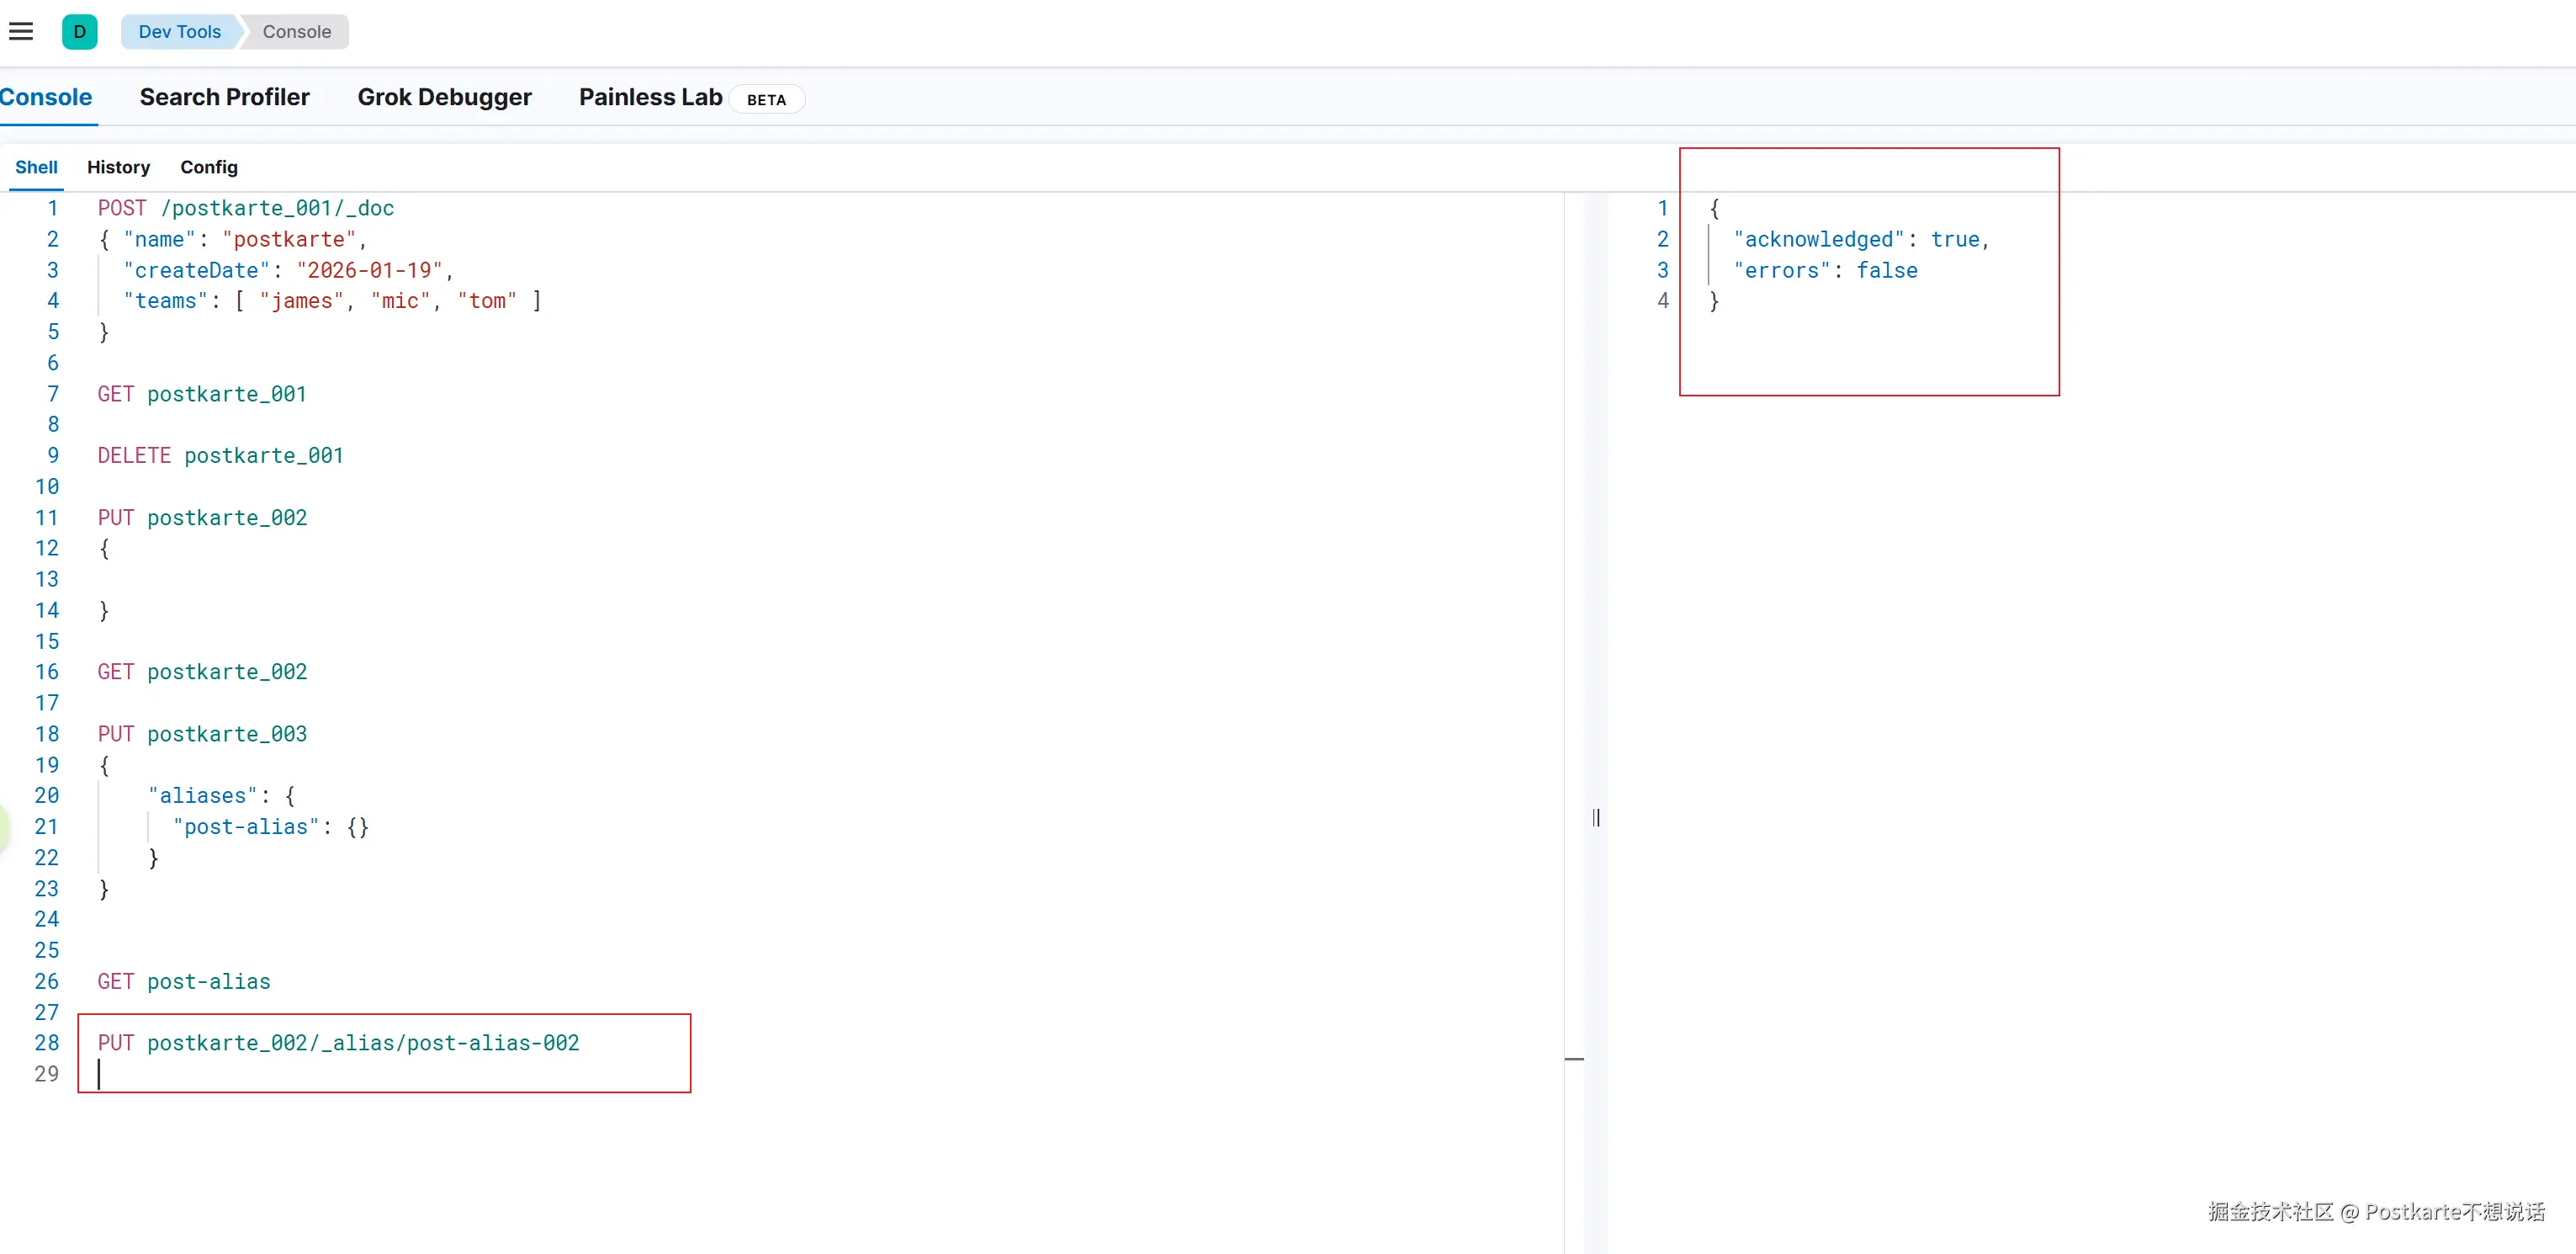Select the Shell sub-tab
2576x1254 pixels.
pyautogui.click(x=36, y=167)
